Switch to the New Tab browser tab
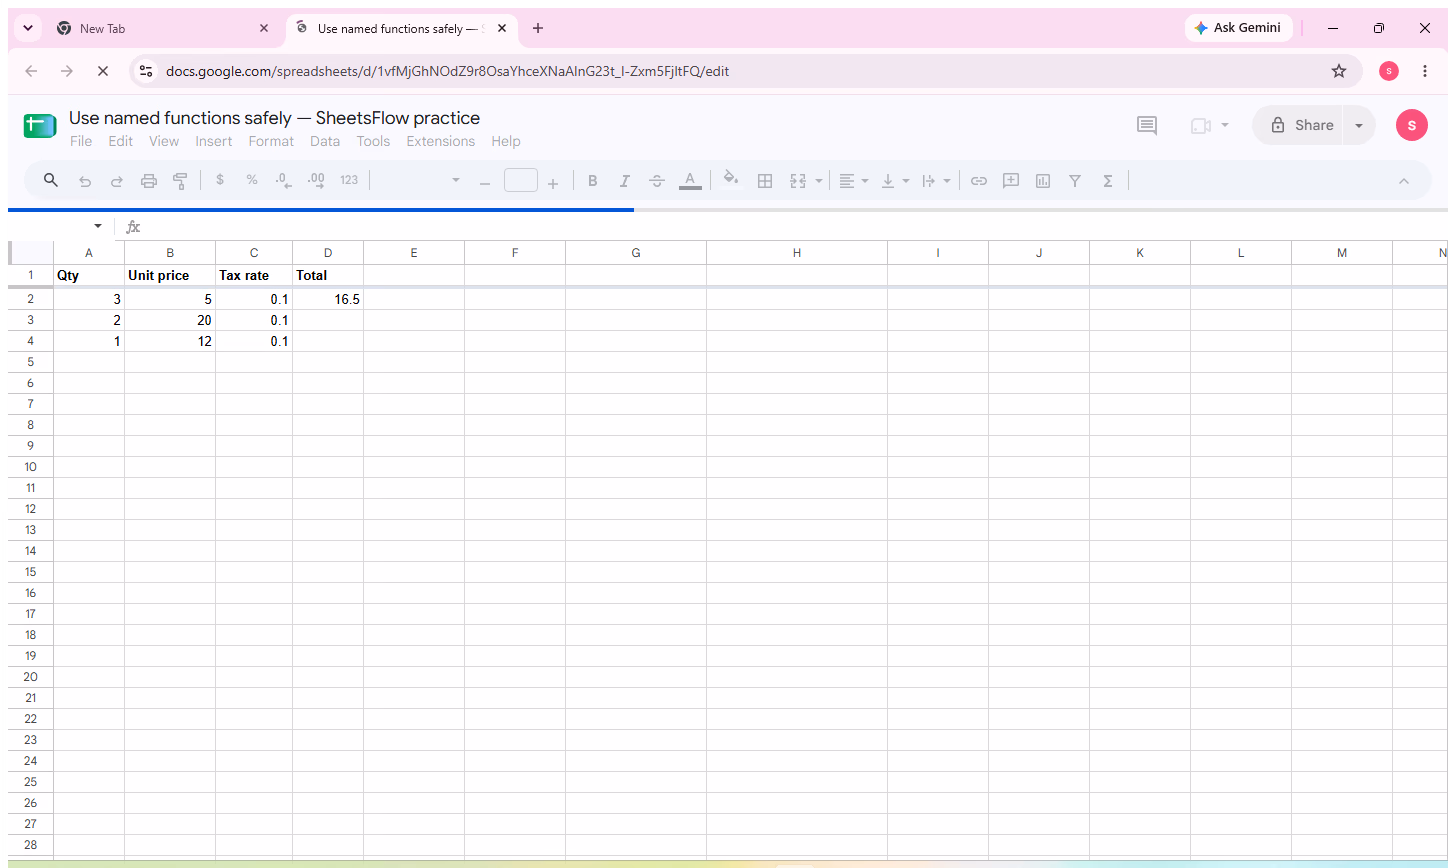Screen dimensions: 1456x868 [x=165, y=29]
